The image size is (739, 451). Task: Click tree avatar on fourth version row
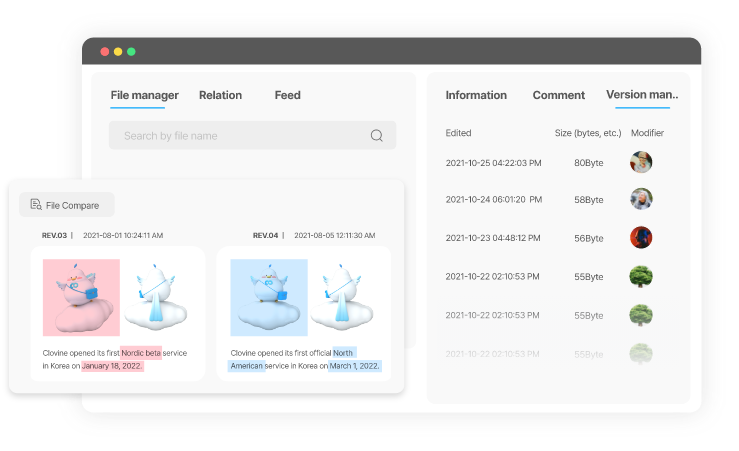click(641, 276)
